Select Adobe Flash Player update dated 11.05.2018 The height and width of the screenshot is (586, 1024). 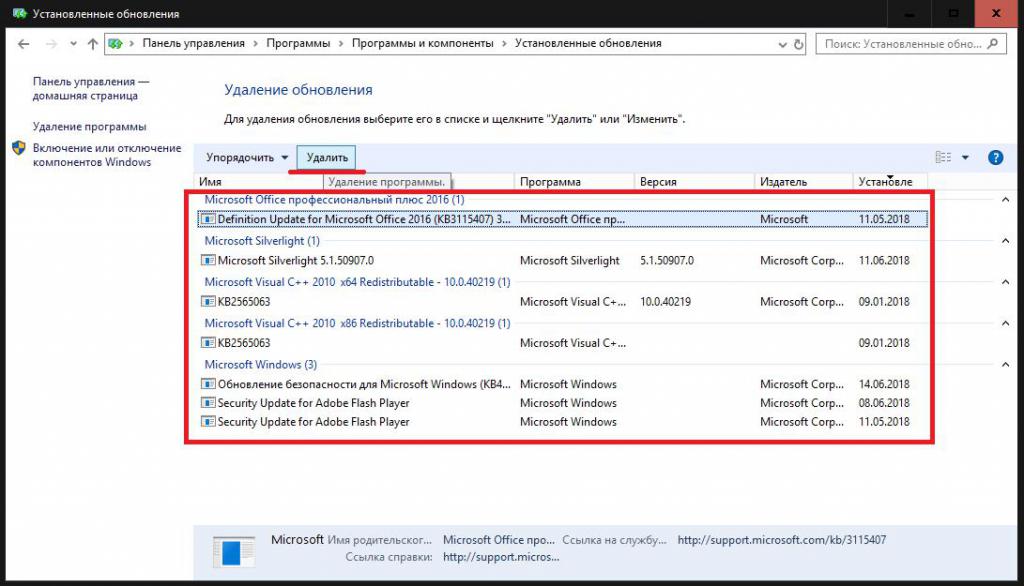pyautogui.click(x=562, y=422)
